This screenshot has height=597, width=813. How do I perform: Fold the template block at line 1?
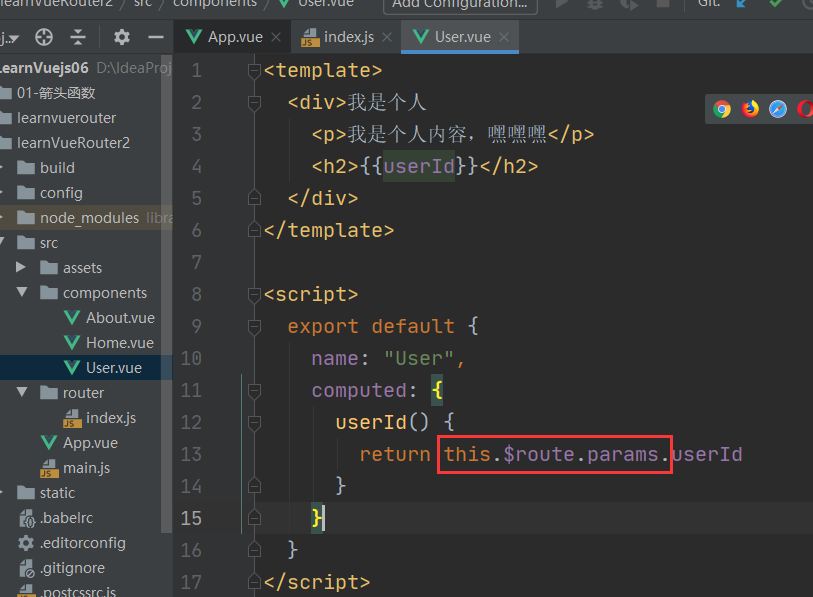click(254, 71)
